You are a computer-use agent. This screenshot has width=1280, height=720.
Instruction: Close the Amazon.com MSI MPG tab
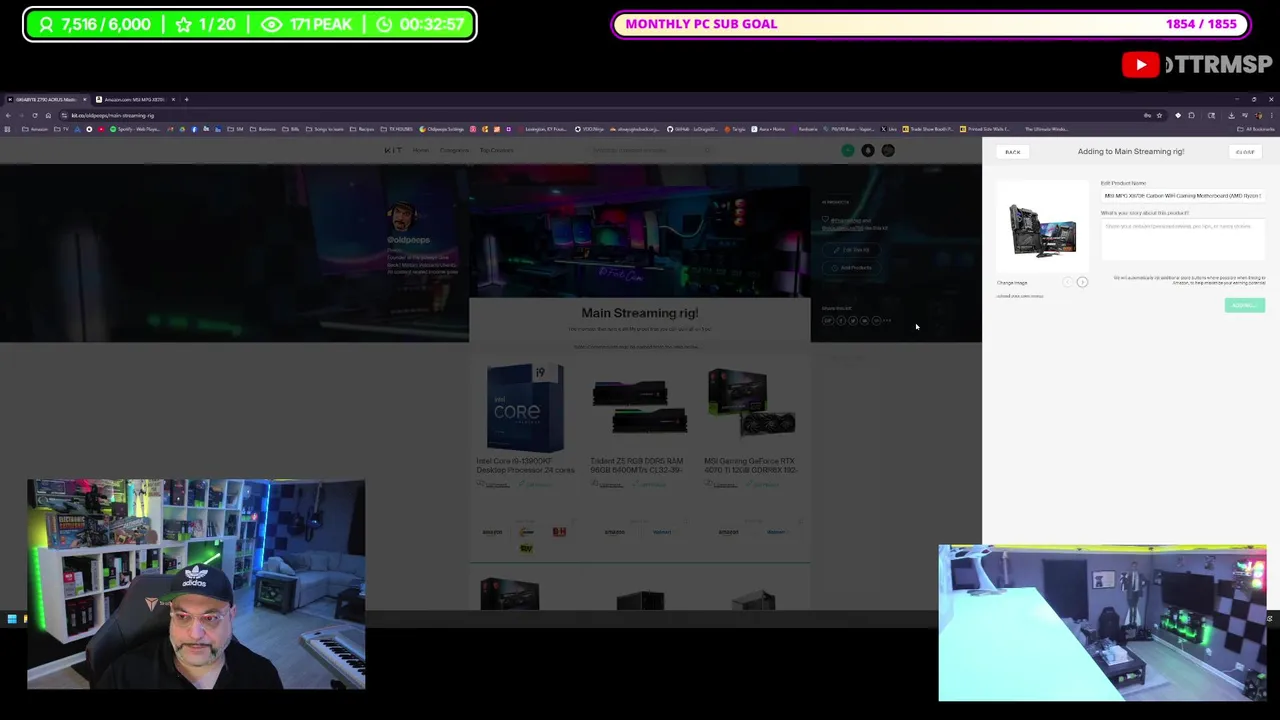pos(173,99)
